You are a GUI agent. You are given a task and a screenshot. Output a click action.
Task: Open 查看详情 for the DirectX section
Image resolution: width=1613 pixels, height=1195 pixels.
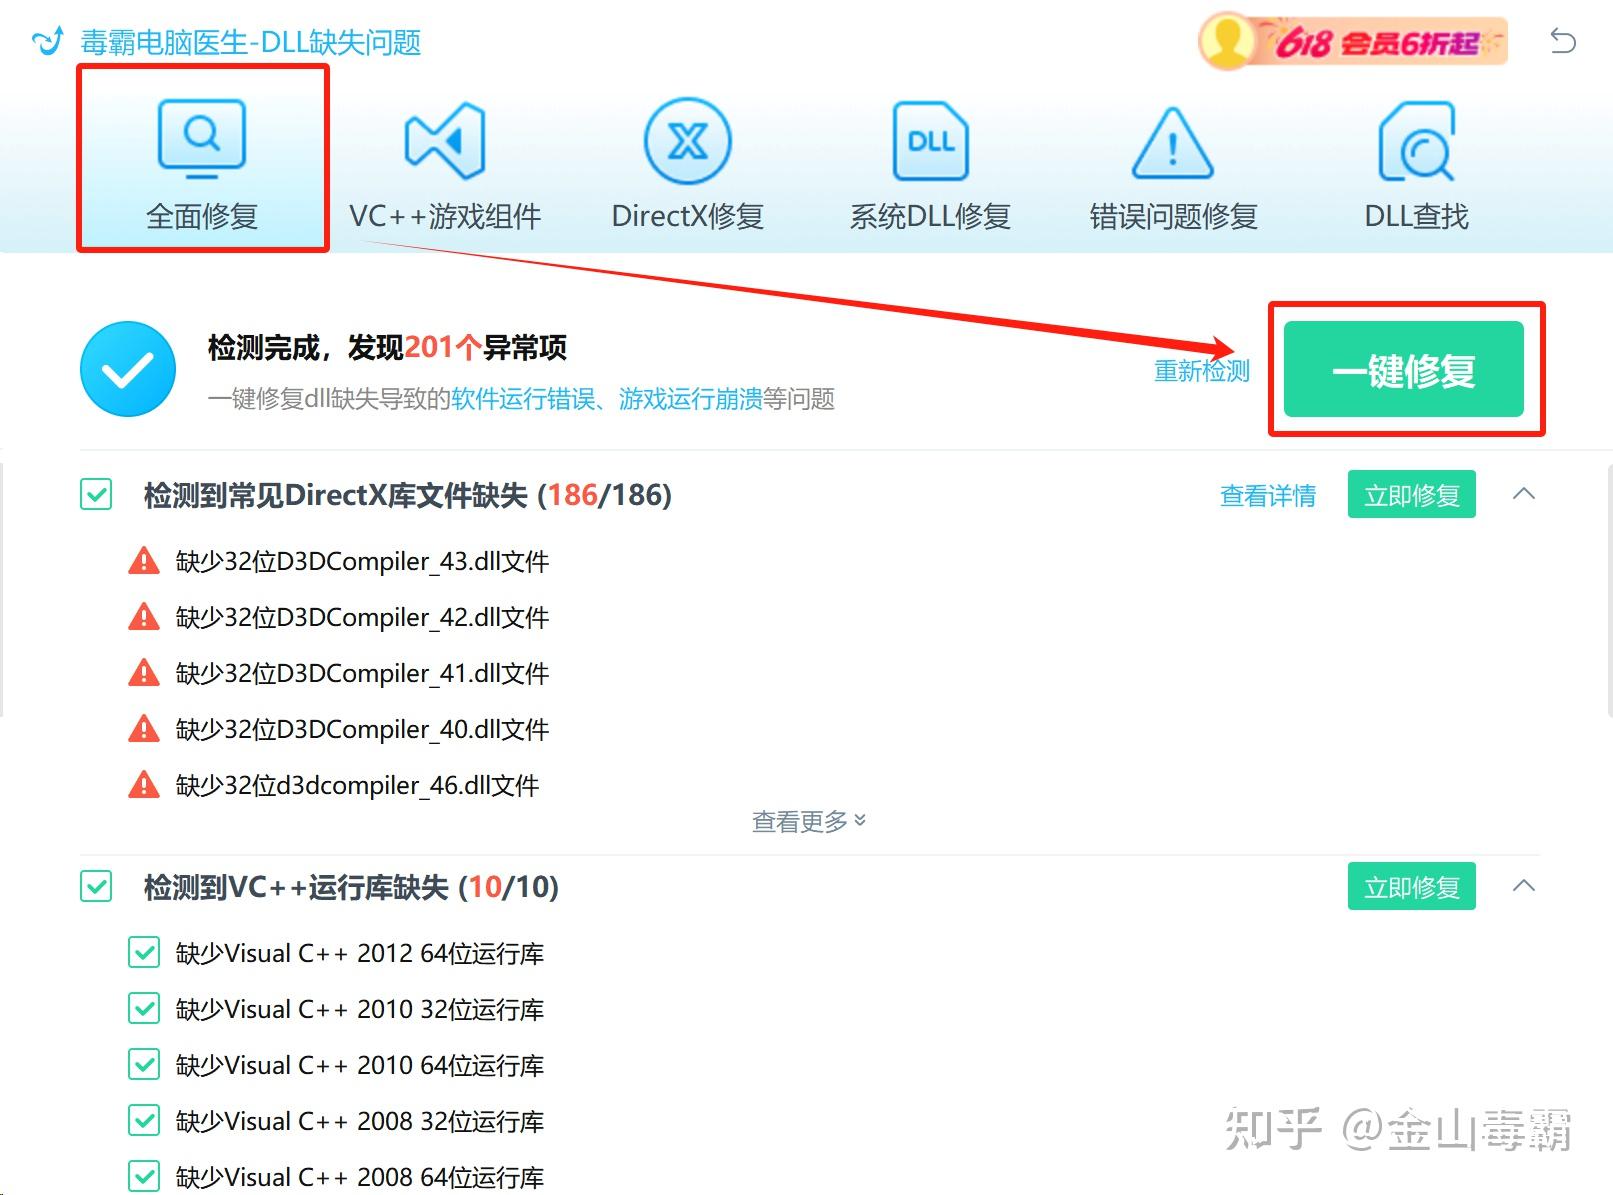pos(1267,494)
